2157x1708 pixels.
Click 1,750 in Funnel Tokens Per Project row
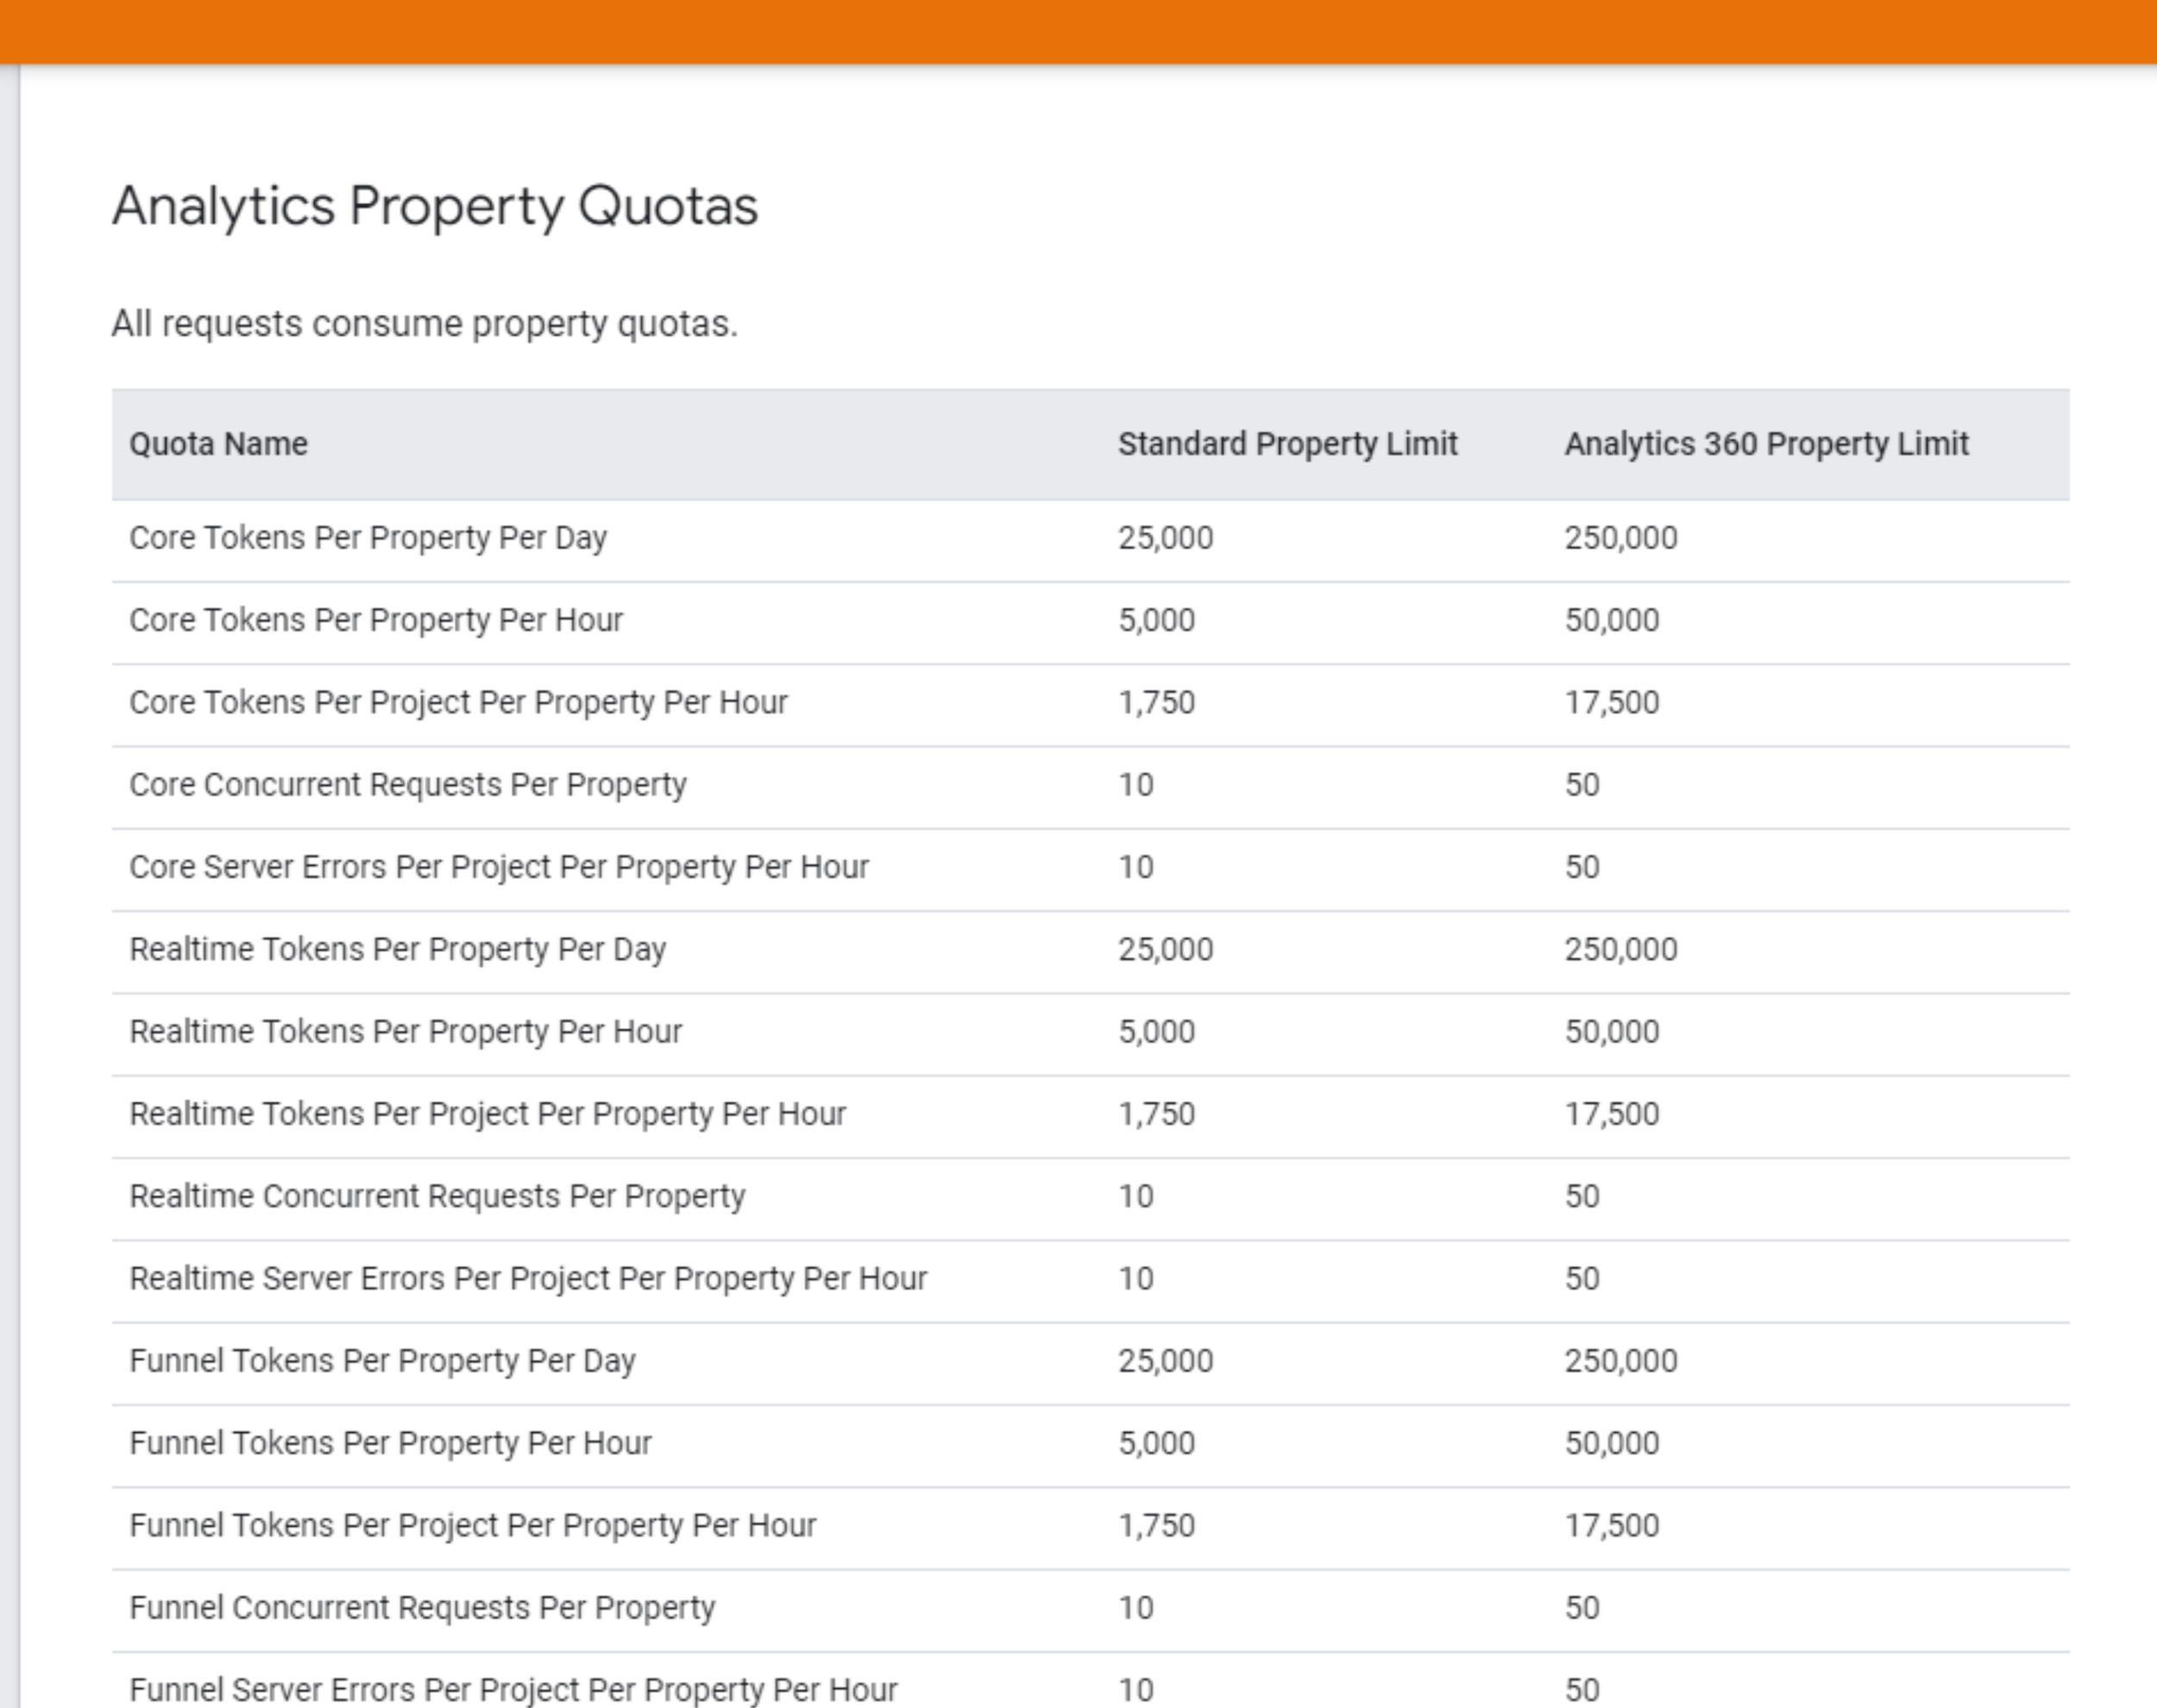(x=1157, y=1525)
